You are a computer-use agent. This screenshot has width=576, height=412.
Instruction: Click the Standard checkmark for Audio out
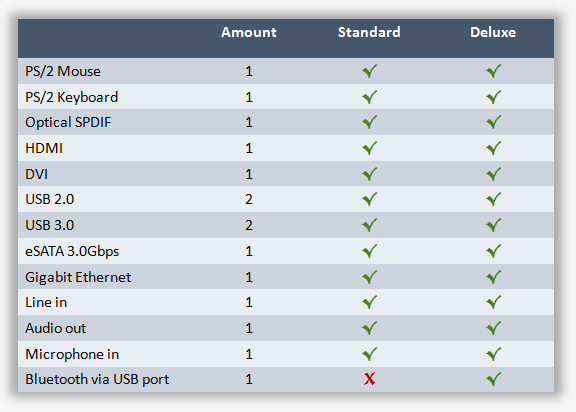coord(370,328)
